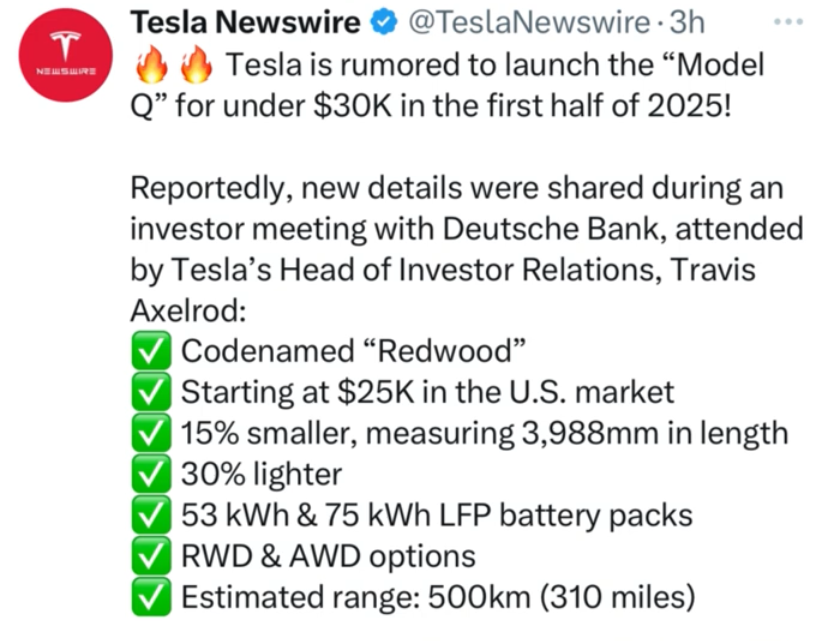The image size is (819, 641).
Task: Click the Travis Axelrod name text
Action: point(443,290)
